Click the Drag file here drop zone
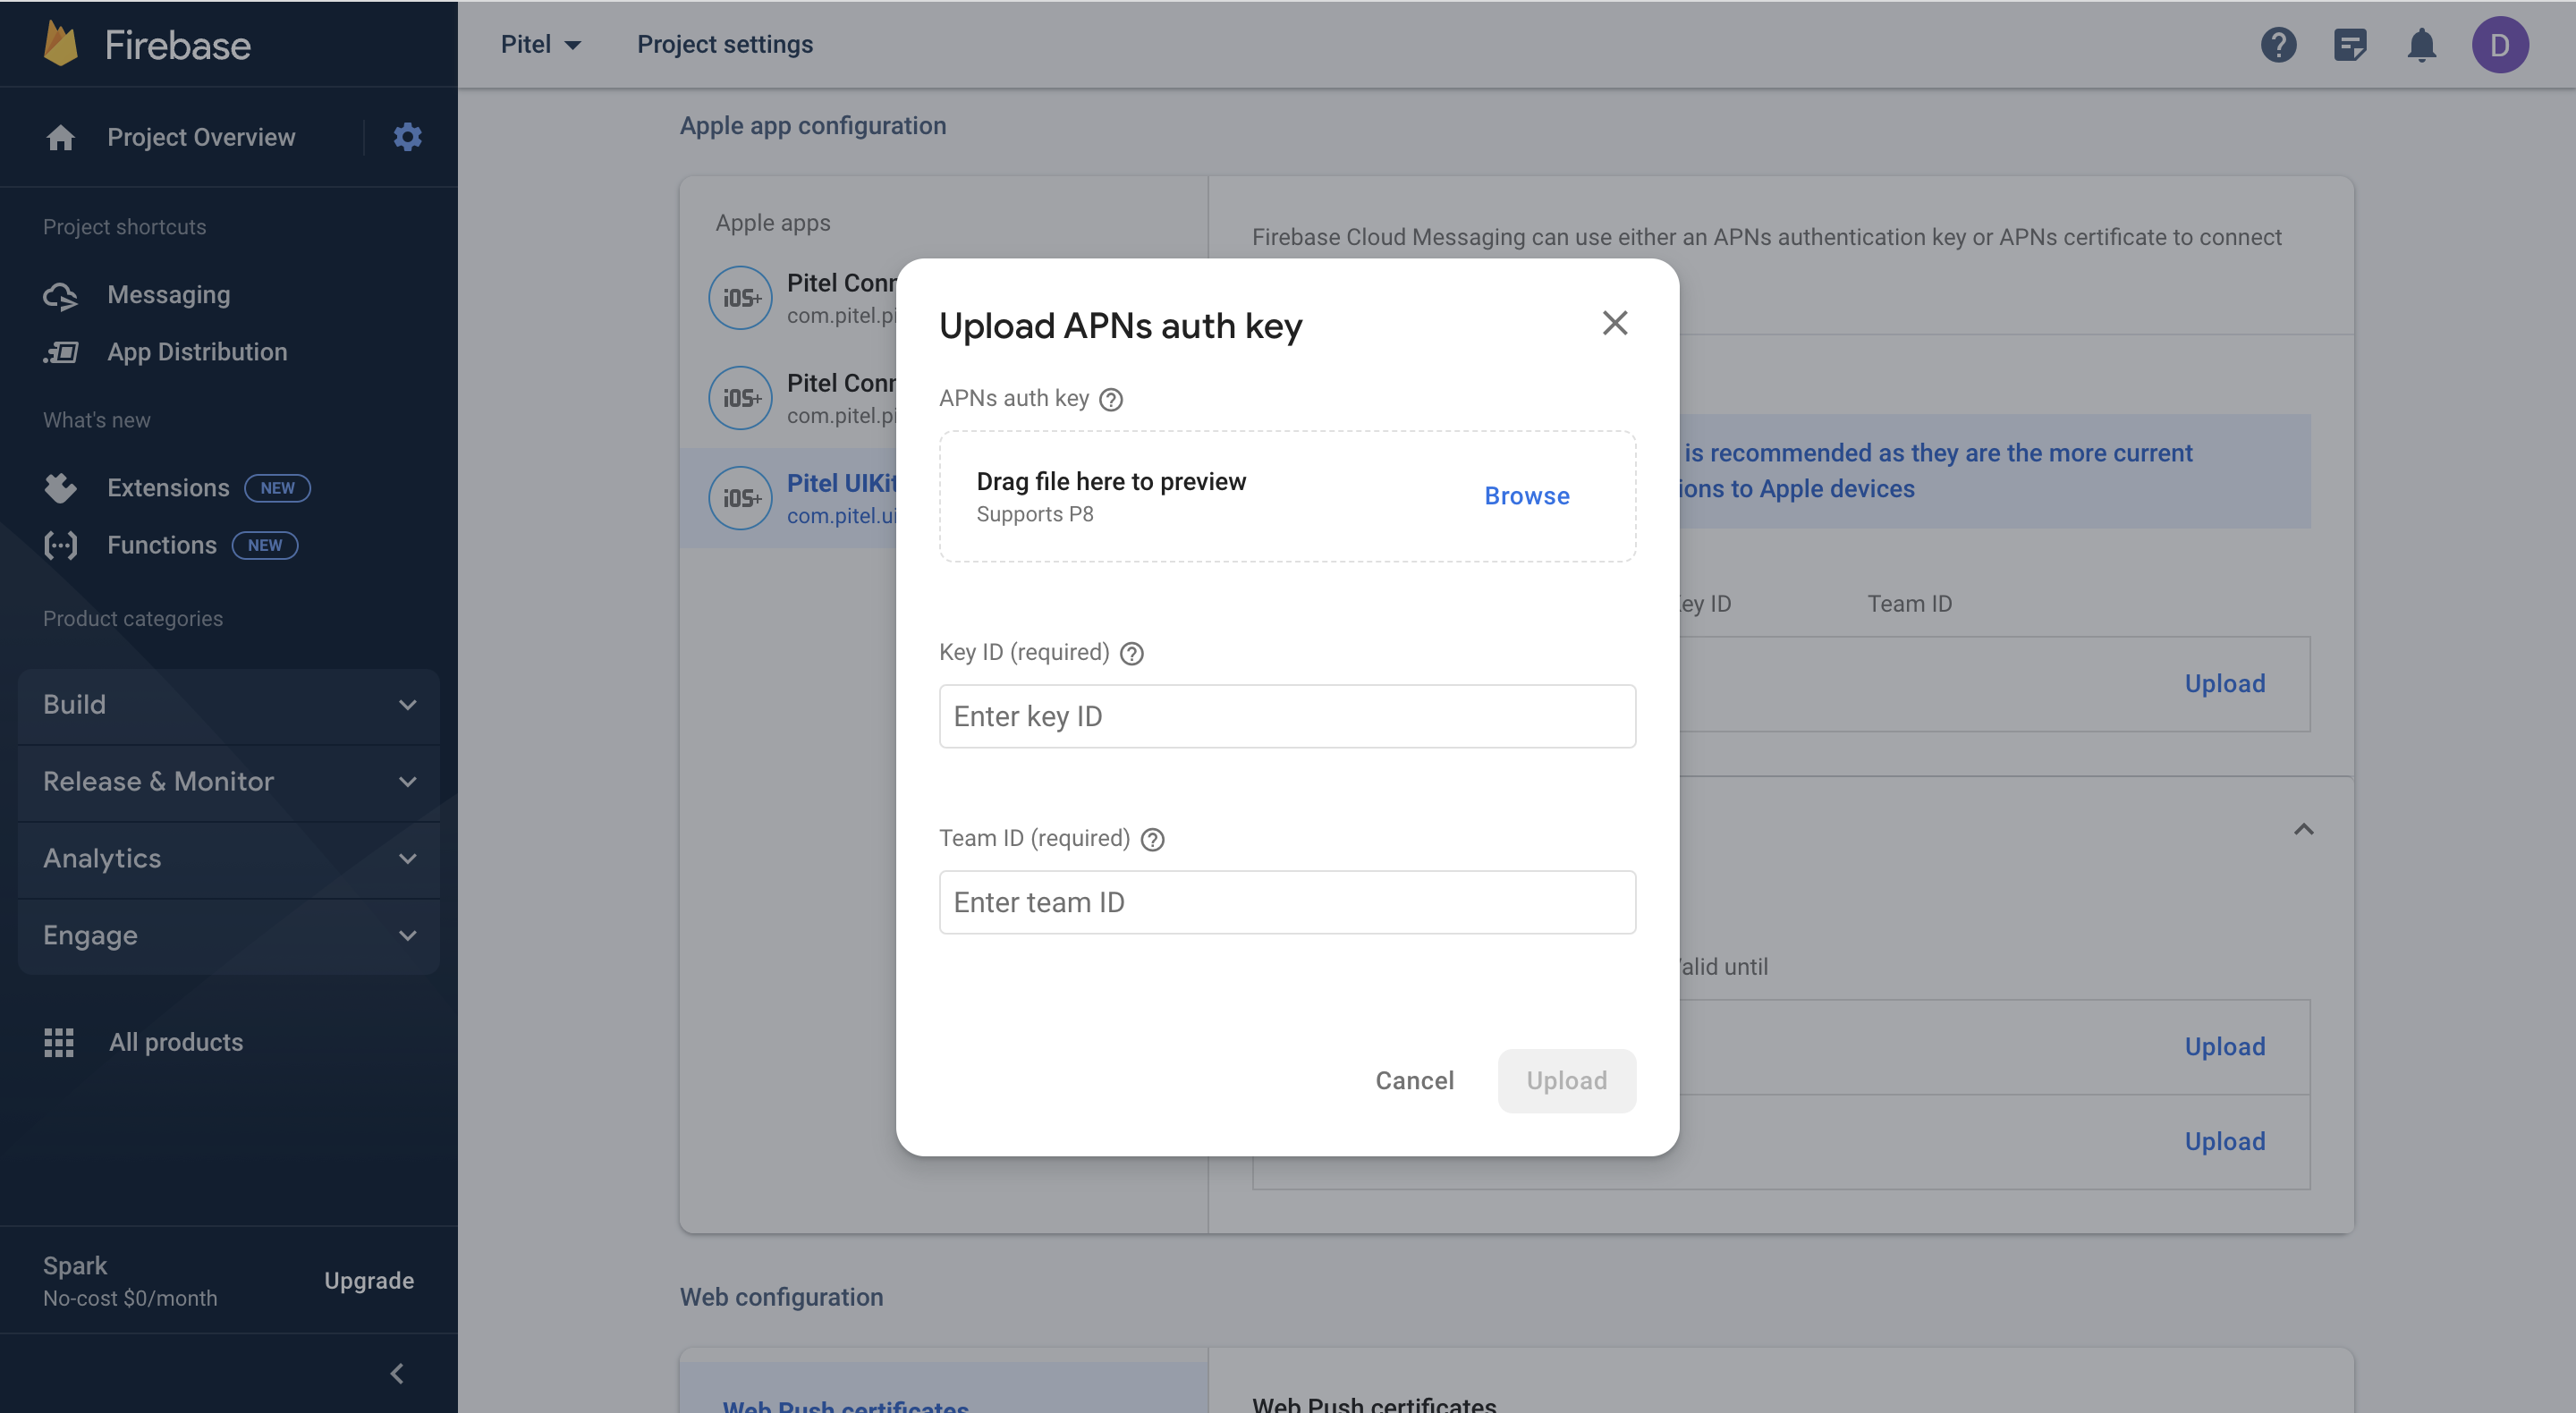Screen dimensions: 2576x1413 1287,496
